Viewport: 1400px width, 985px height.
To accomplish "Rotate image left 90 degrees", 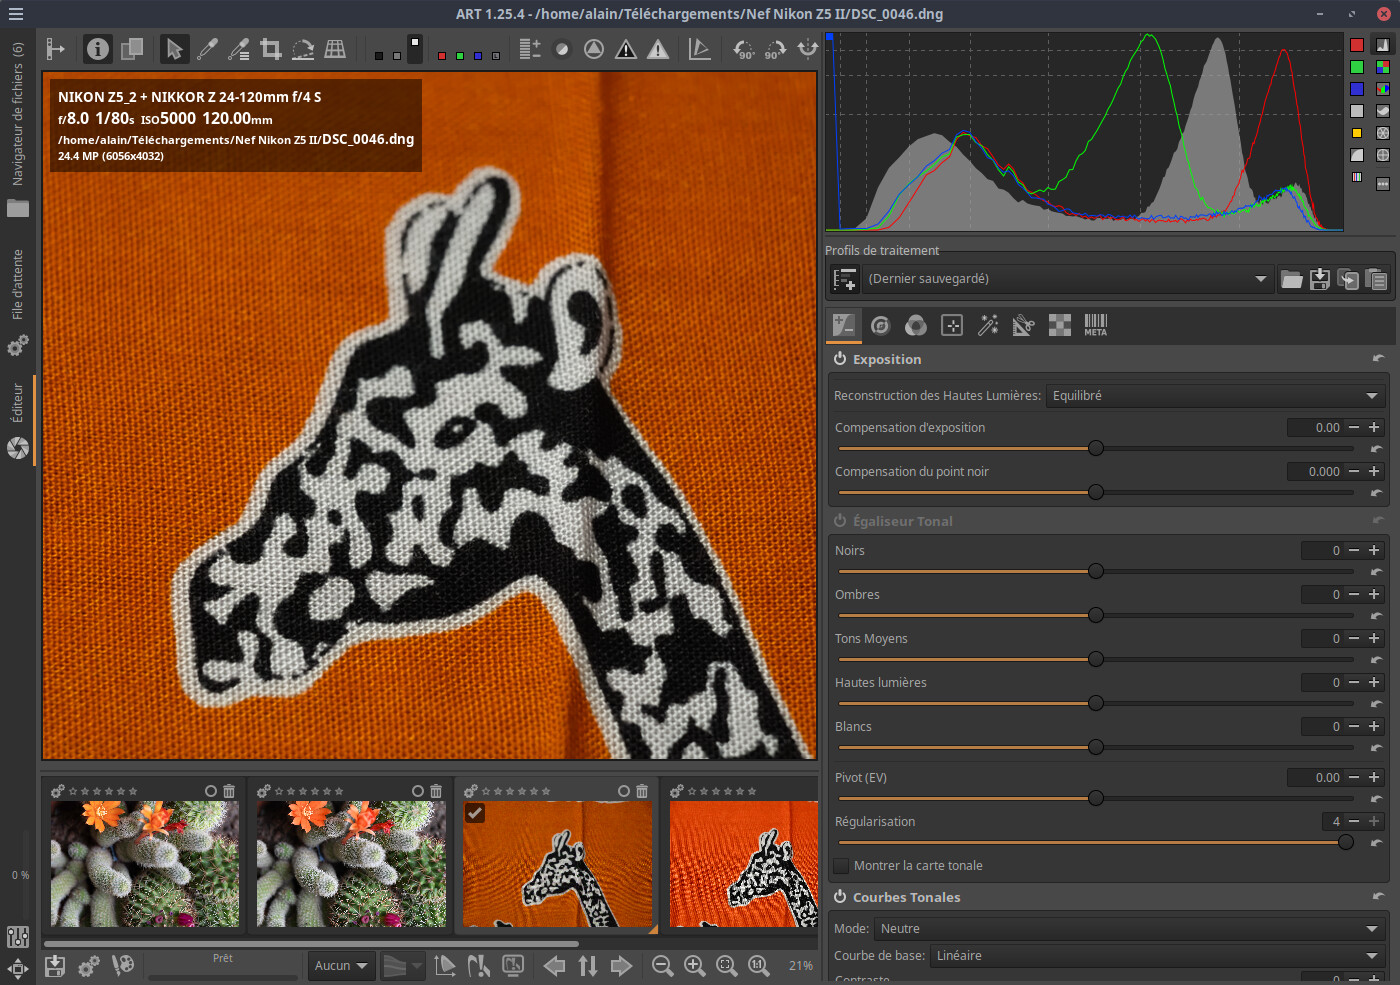I will [743, 49].
